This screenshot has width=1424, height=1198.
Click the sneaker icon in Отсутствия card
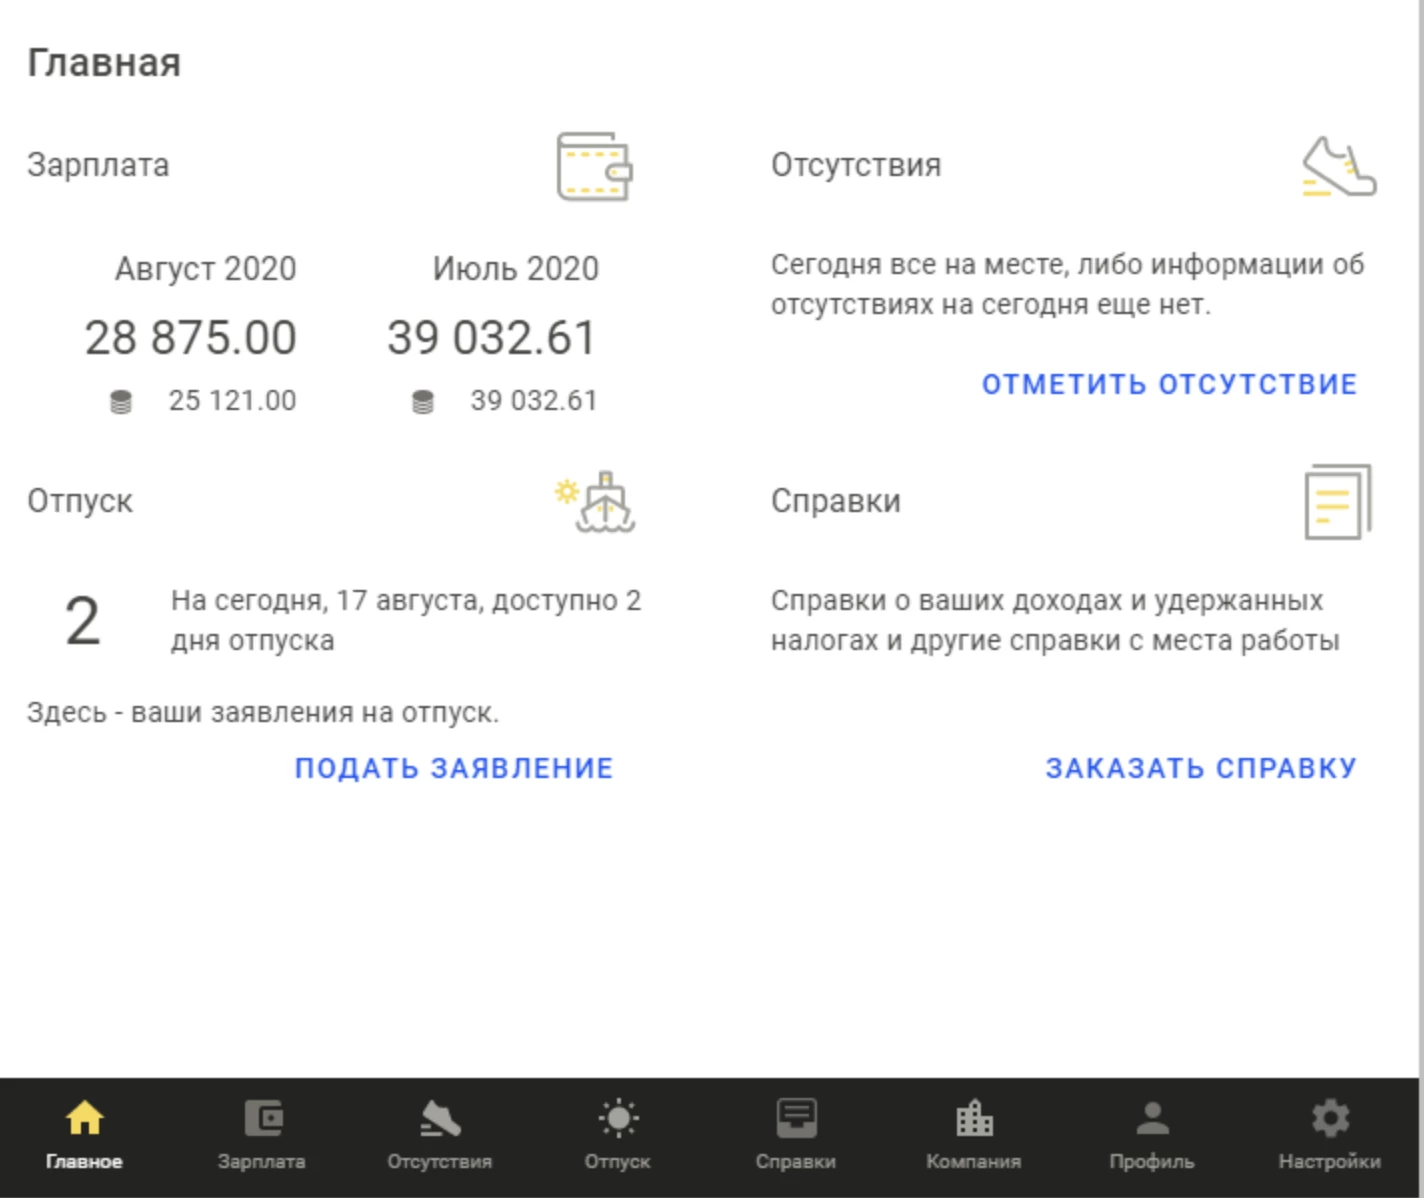pyautogui.click(x=1339, y=167)
